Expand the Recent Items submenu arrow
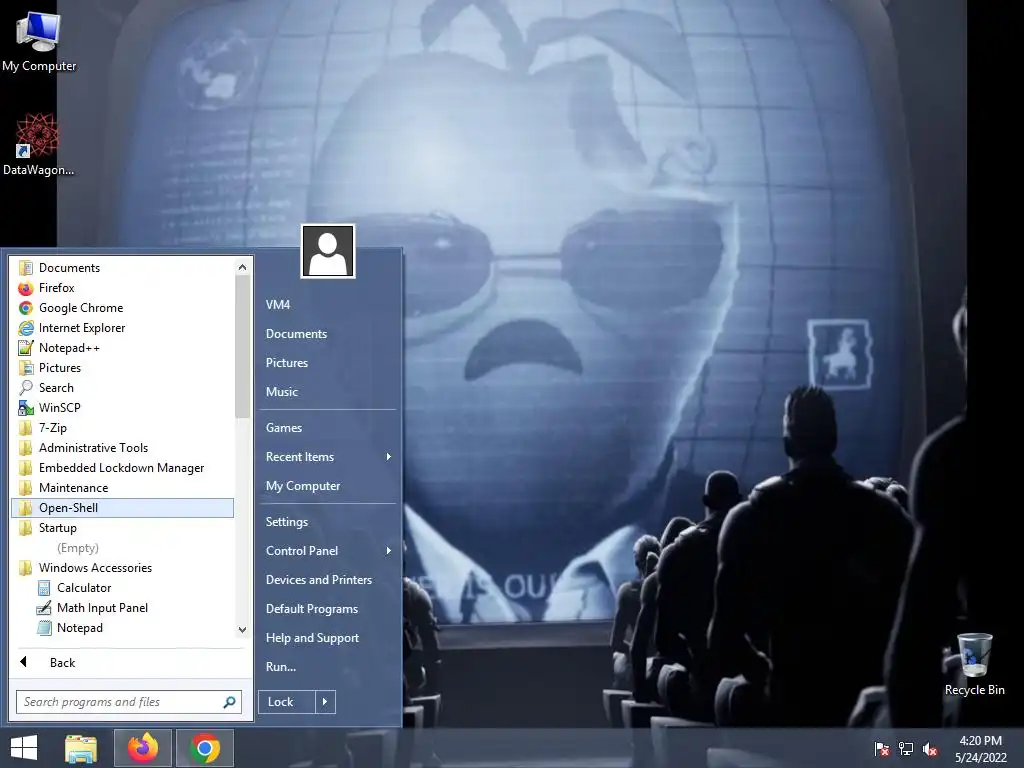The image size is (1024, 768). pos(389,457)
